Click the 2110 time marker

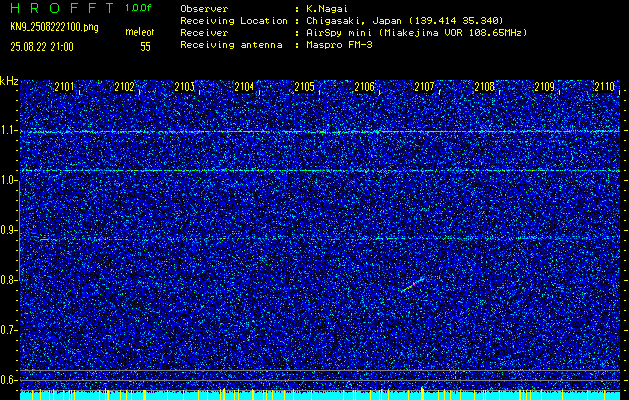tap(605, 87)
